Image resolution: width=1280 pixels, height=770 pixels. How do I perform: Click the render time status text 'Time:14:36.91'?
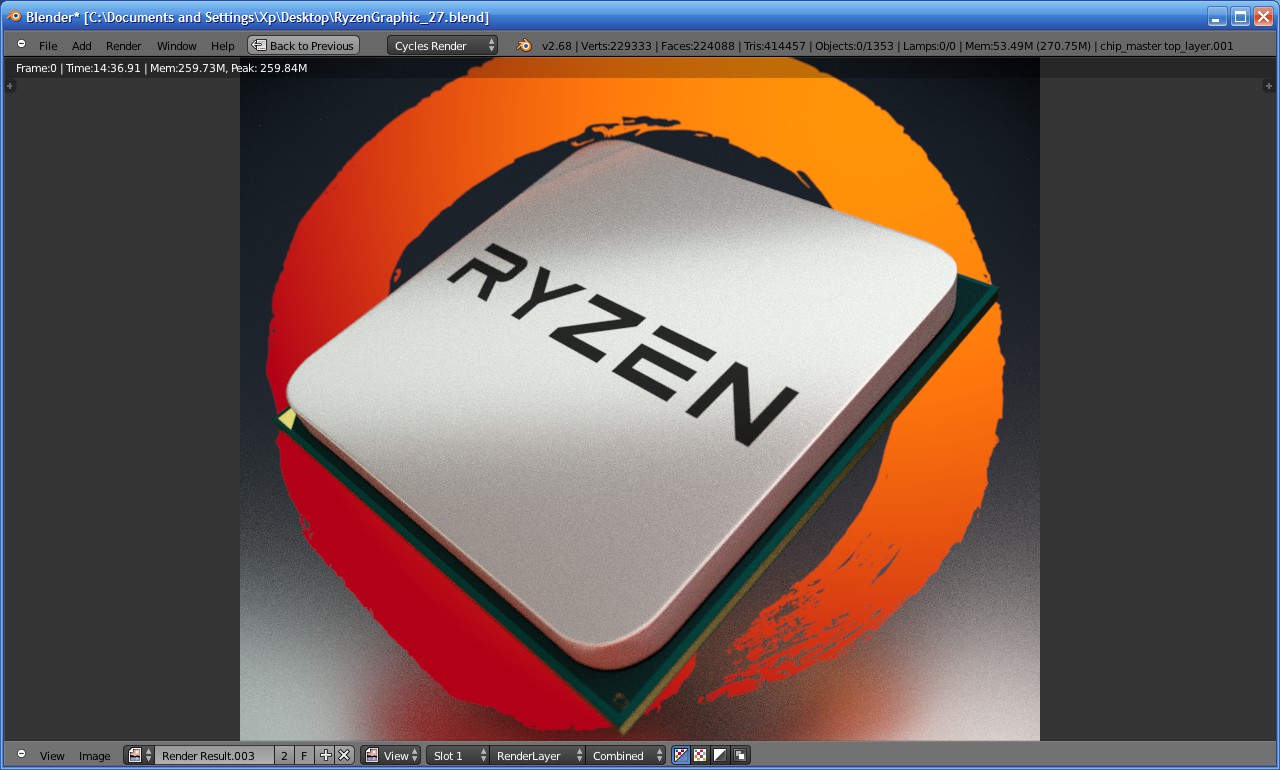[x=103, y=68]
